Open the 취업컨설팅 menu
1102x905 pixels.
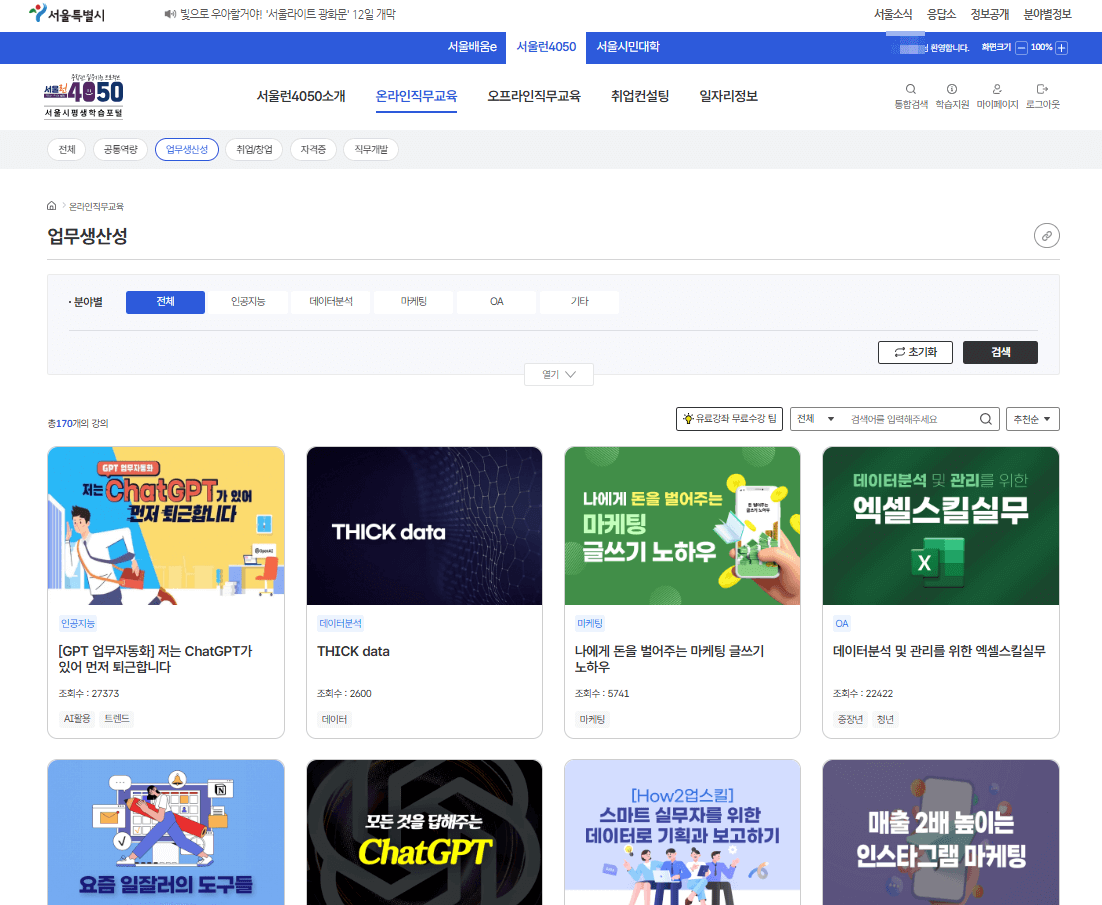[639, 96]
